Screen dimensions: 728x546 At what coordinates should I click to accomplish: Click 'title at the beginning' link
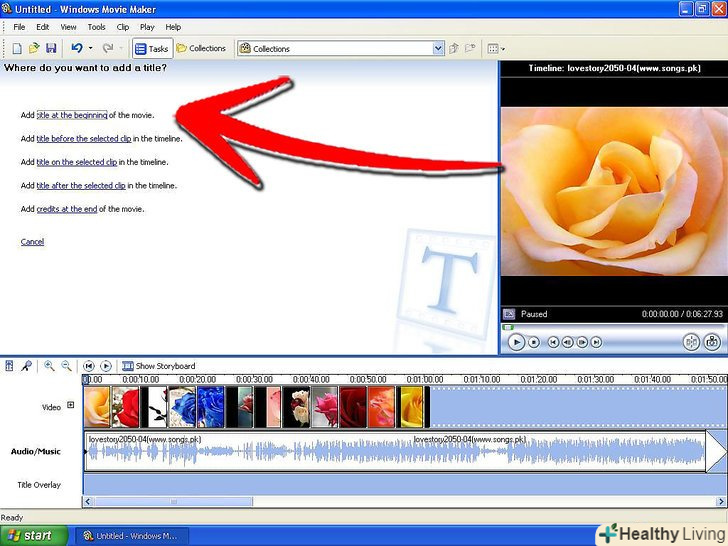tap(72, 115)
